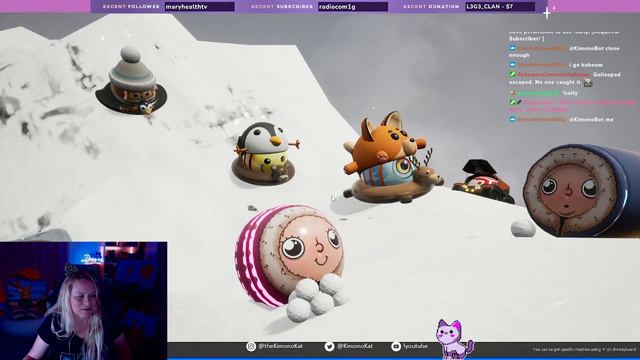Select the penguin marble
The image size is (640, 360).
click(x=265, y=153)
